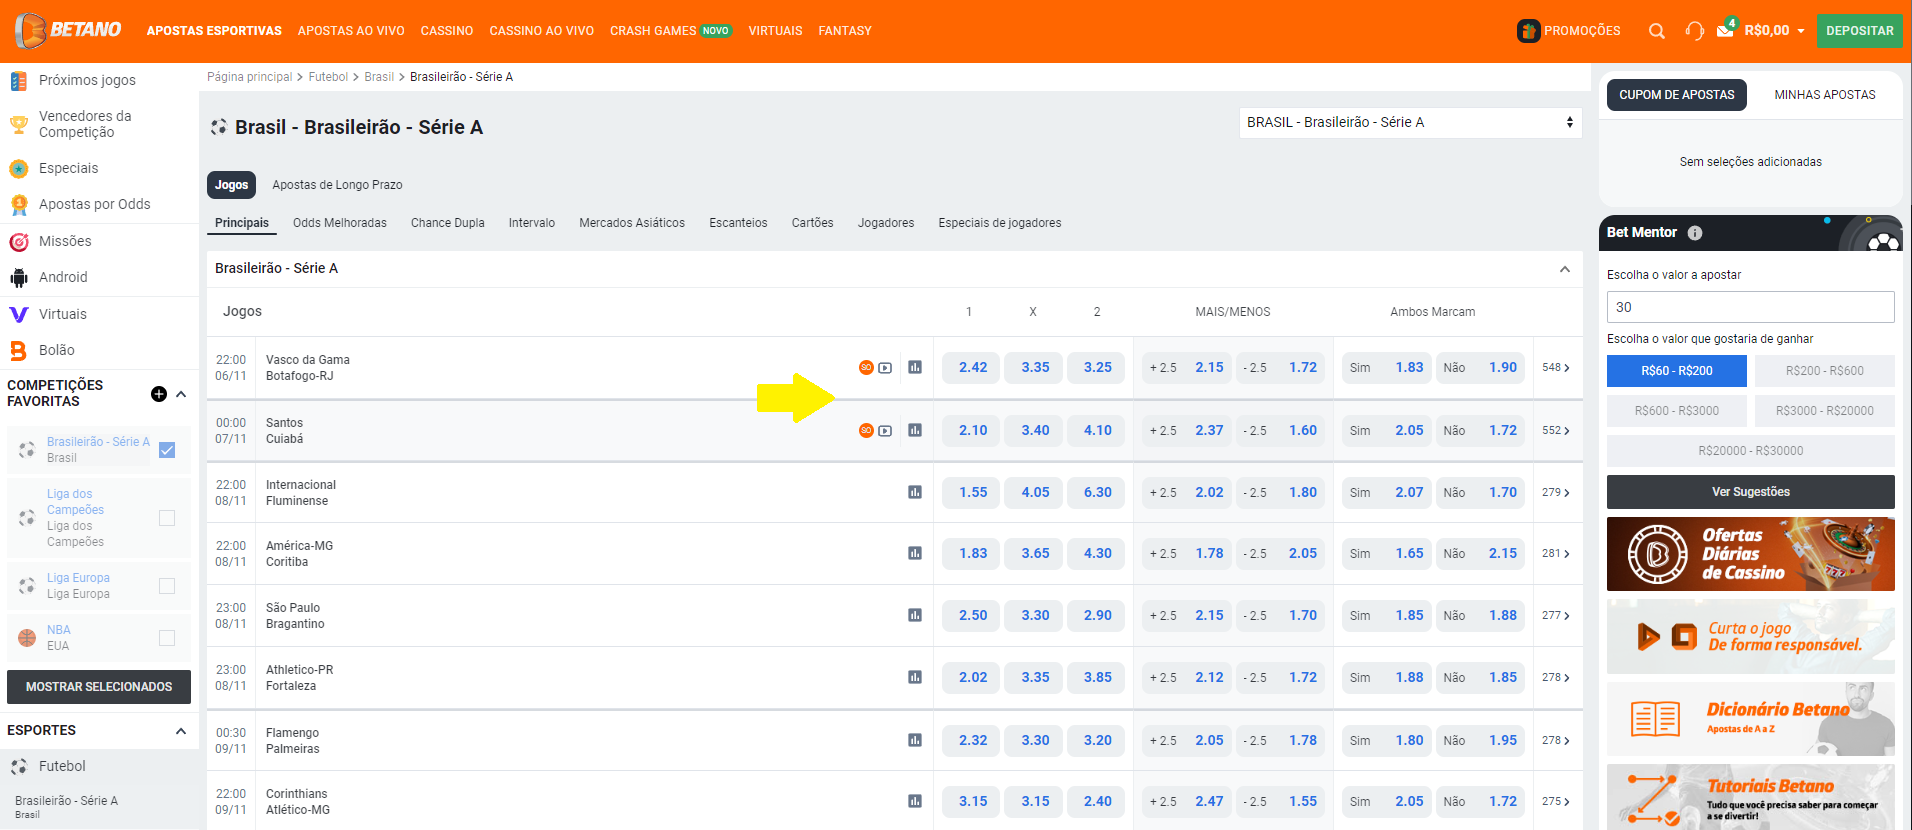Expand 279 more markets for Internacional match
This screenshot has width=1912, height=830.
1556,492
